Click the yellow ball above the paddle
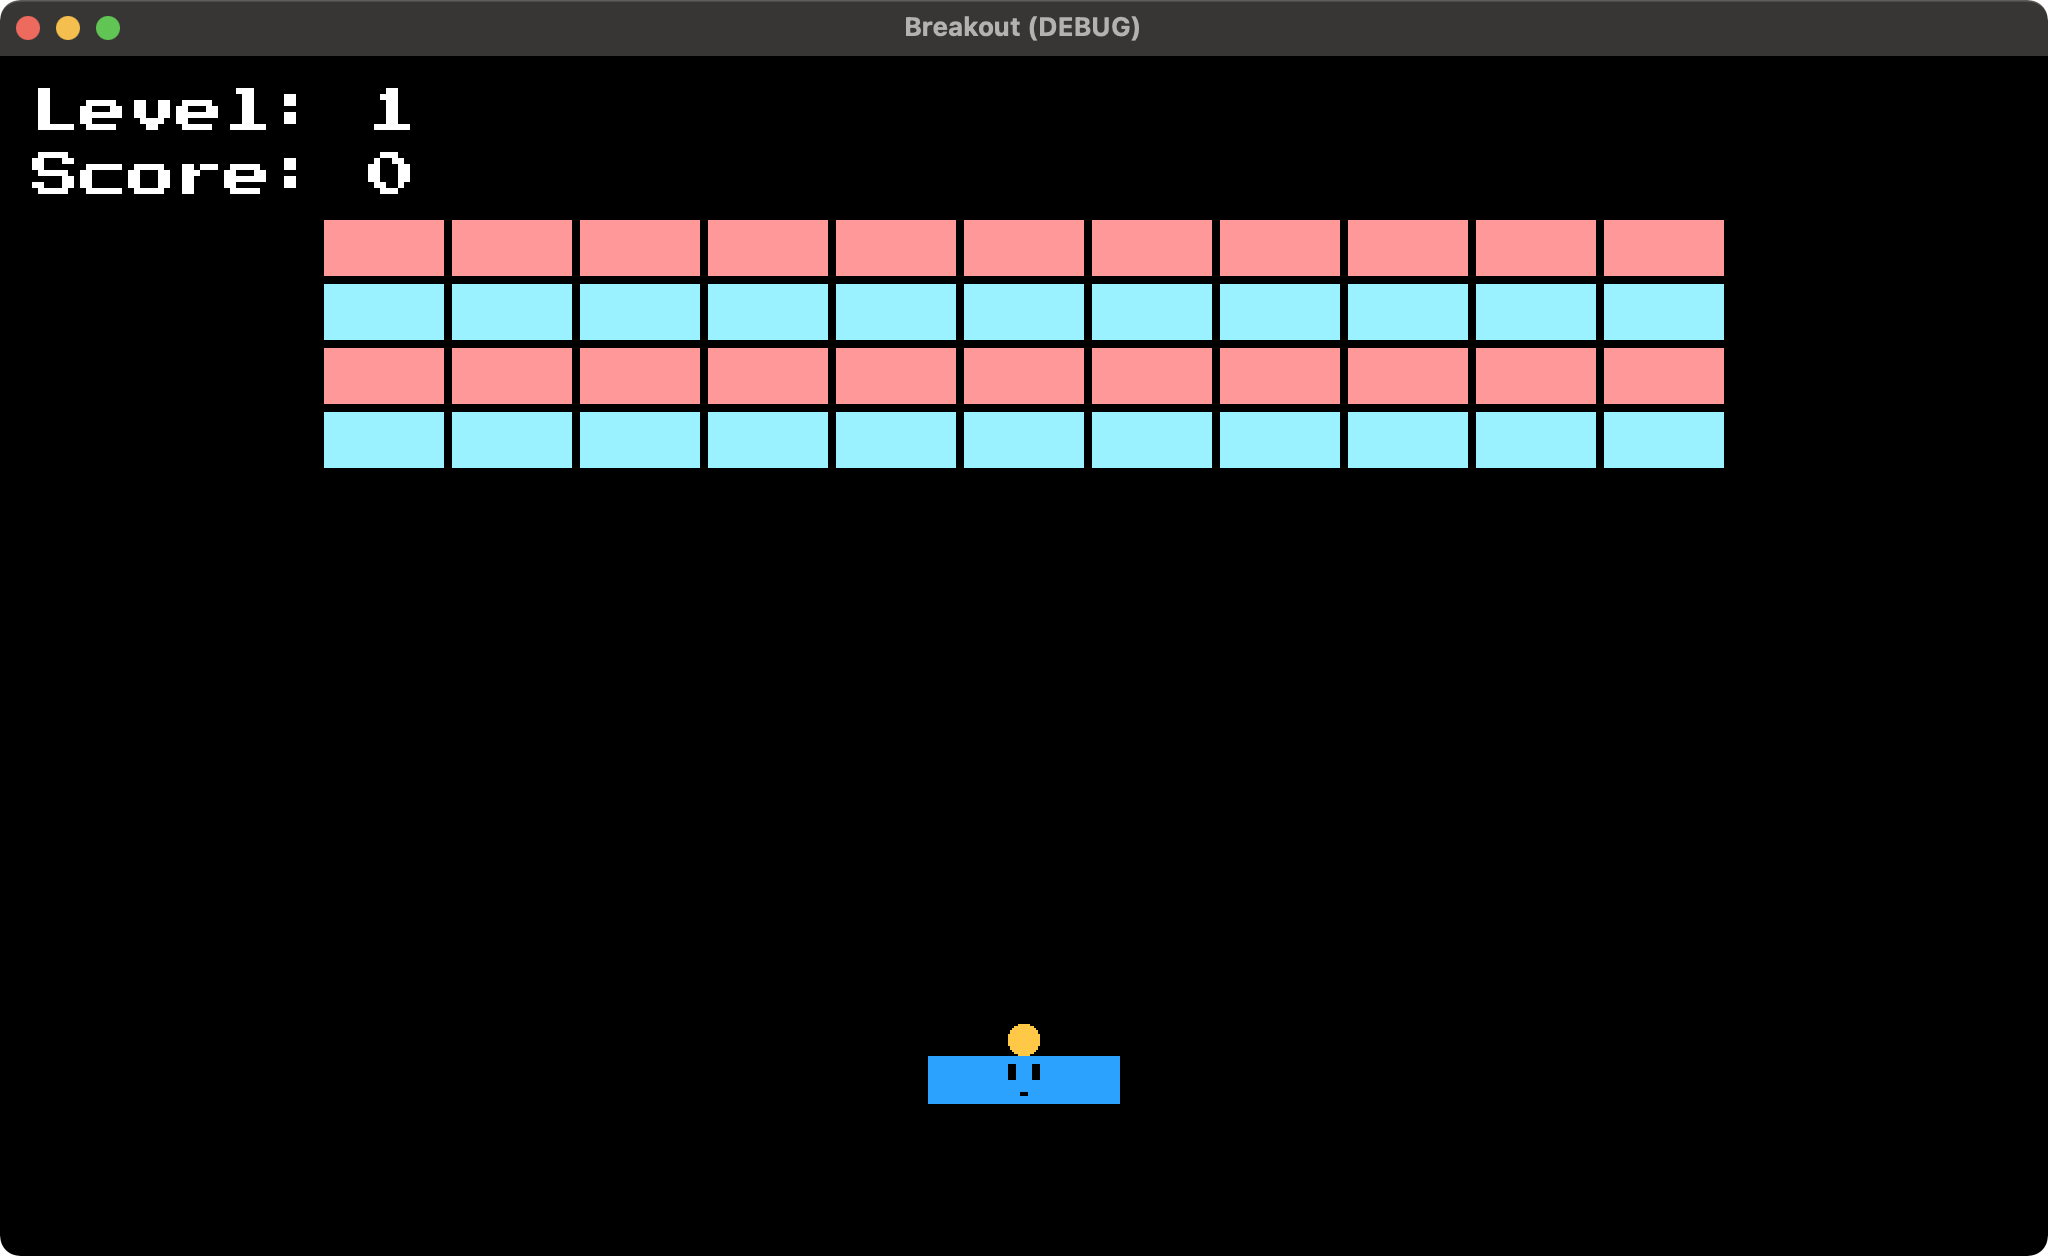Viewport: 2048px width, 1256px height. (1024, 1040)
